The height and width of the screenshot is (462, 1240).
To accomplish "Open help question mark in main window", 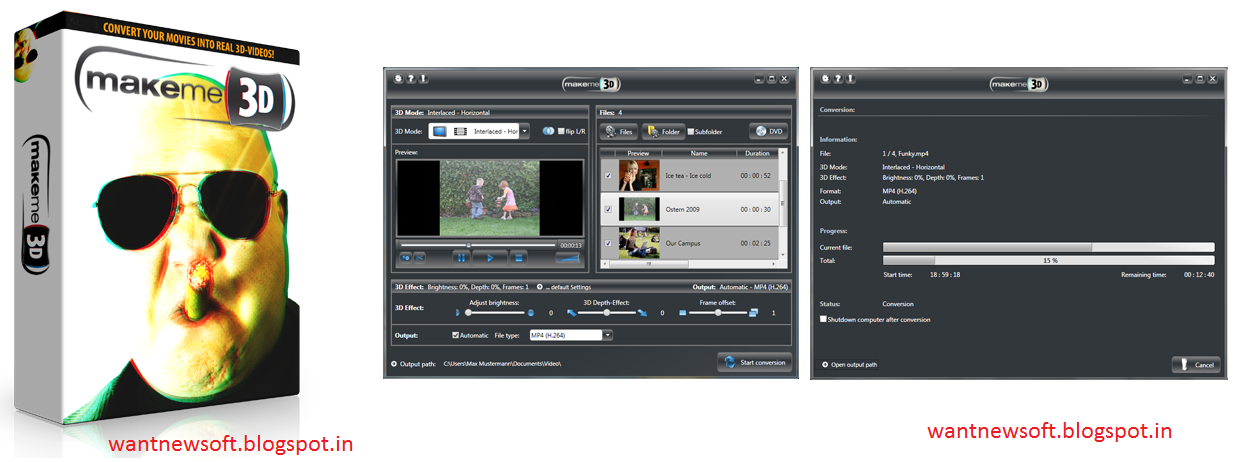I will pyautogui.click(x=411, y=78).
